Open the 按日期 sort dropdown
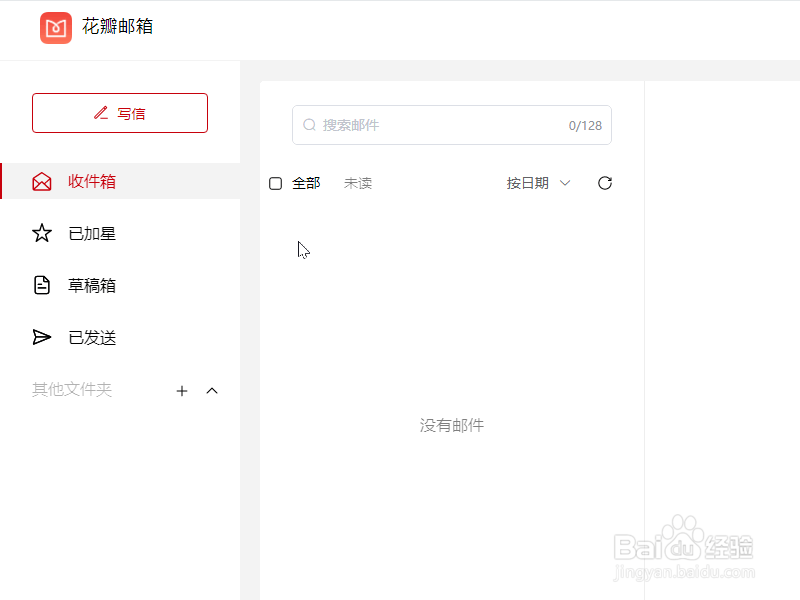The image size is (800, 600). click(538, 183)
